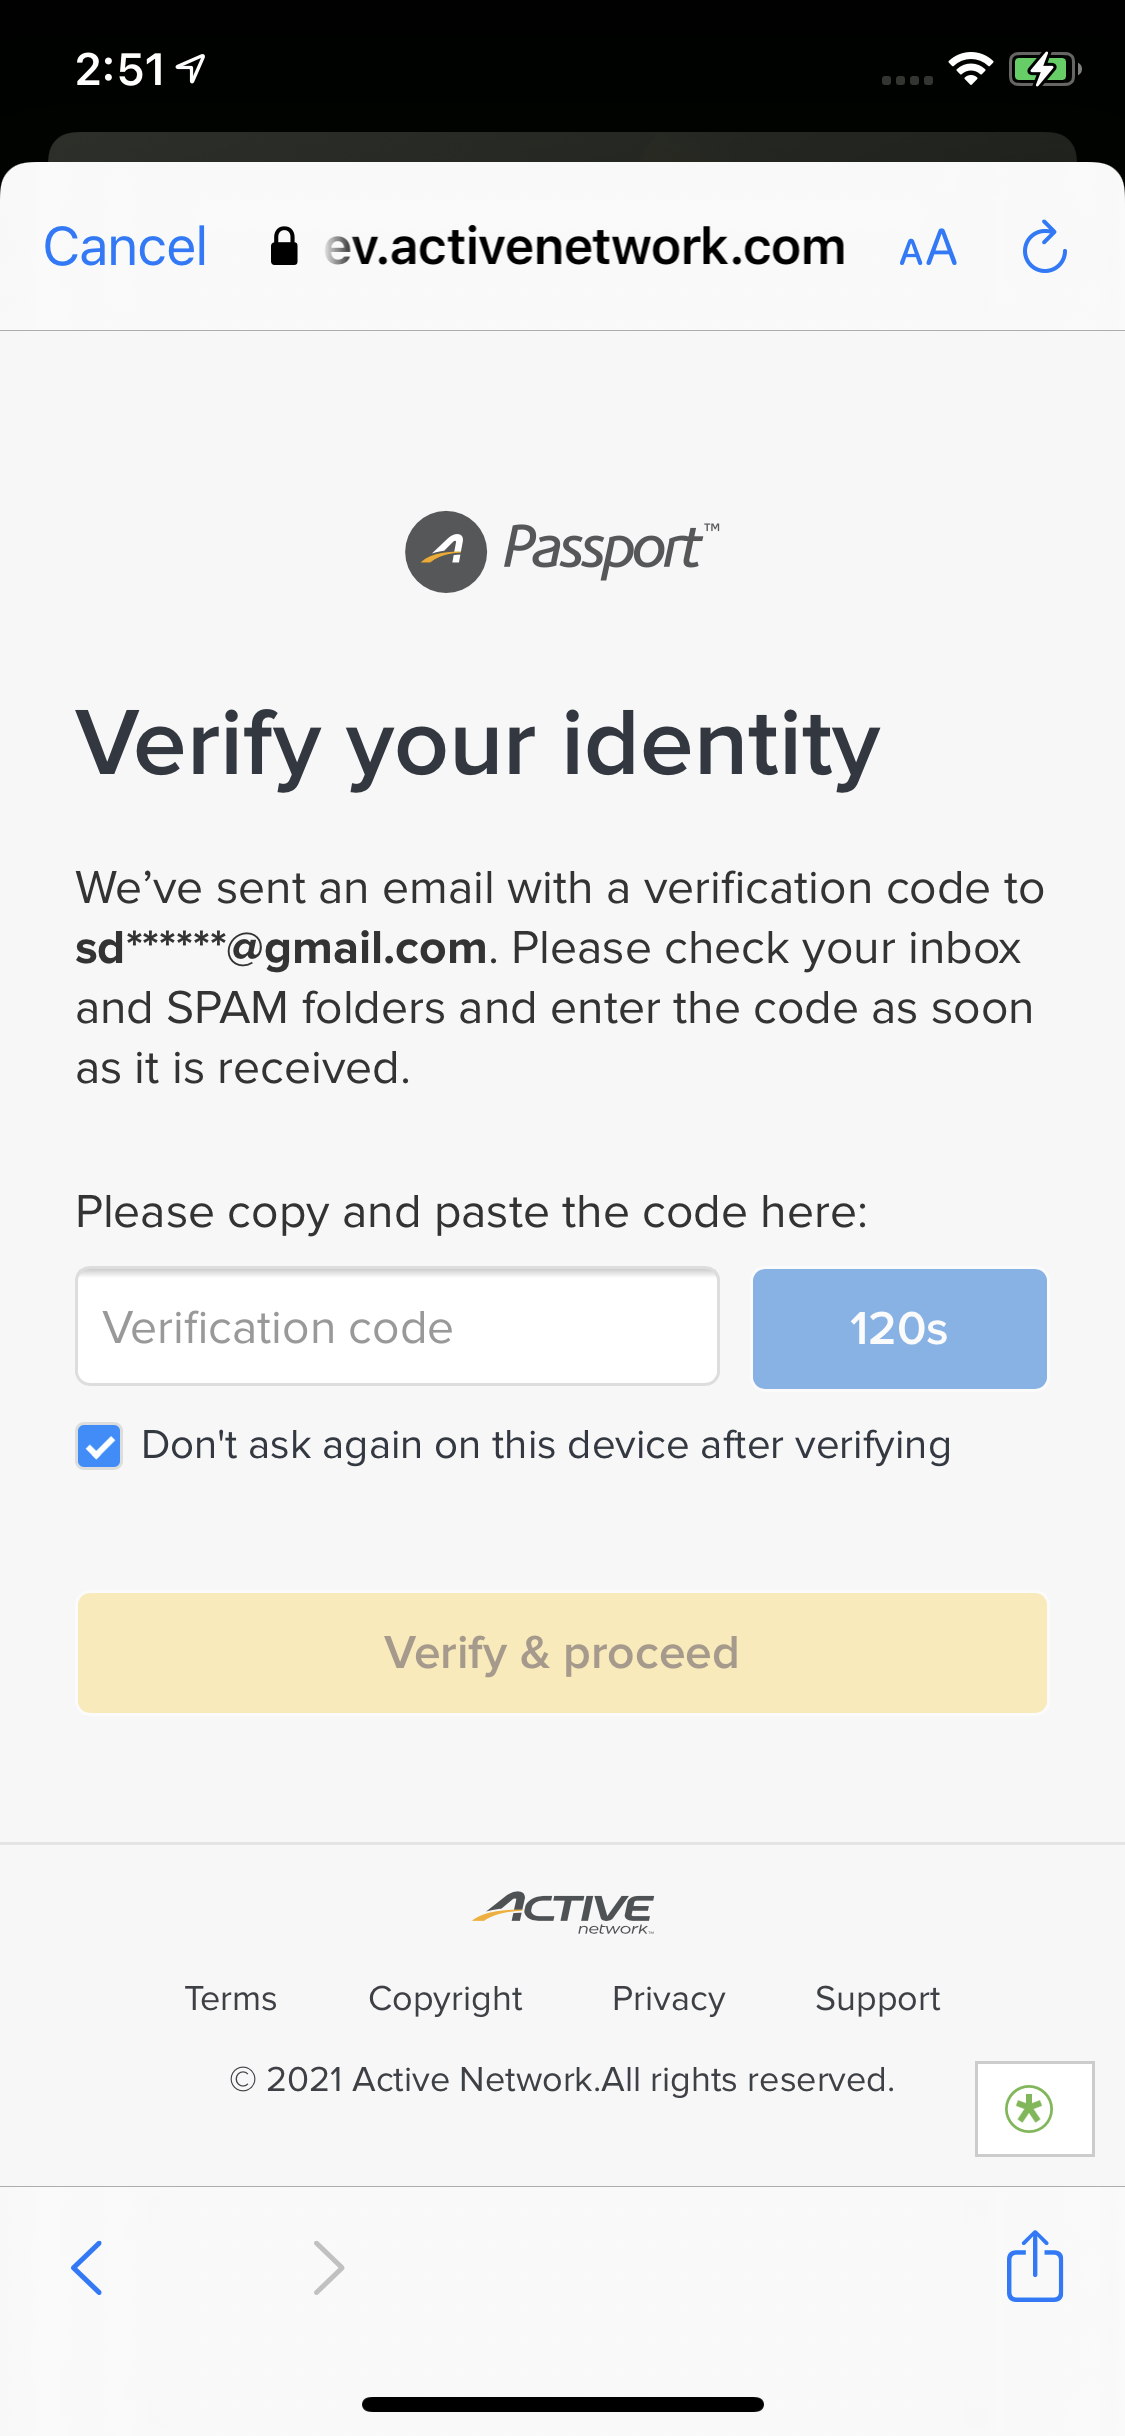Viewport: 1125px width, 2436px height.
Task: Open the share sheet icon
Action: (1035, 2265)
